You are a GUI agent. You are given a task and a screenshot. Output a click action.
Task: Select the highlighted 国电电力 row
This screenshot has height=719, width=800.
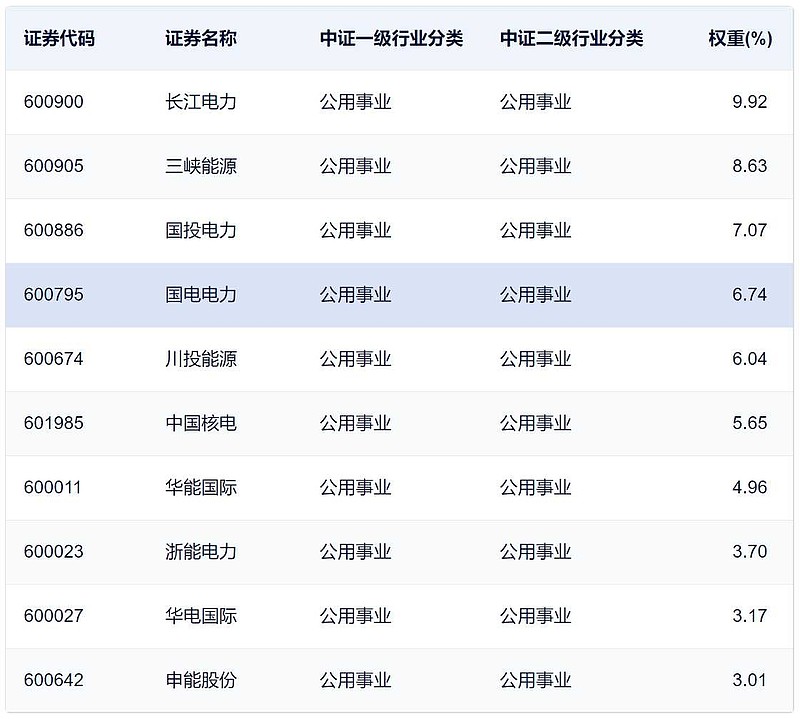click(x=400, y=294)
